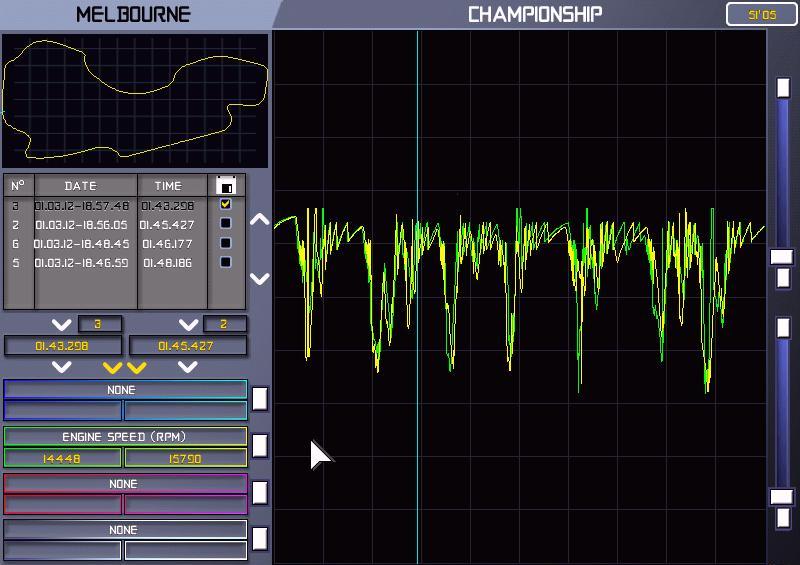The image size is (800, 565).
Task: Click white chevron below 01.45.427 time
Action: [x=187, y=368]
